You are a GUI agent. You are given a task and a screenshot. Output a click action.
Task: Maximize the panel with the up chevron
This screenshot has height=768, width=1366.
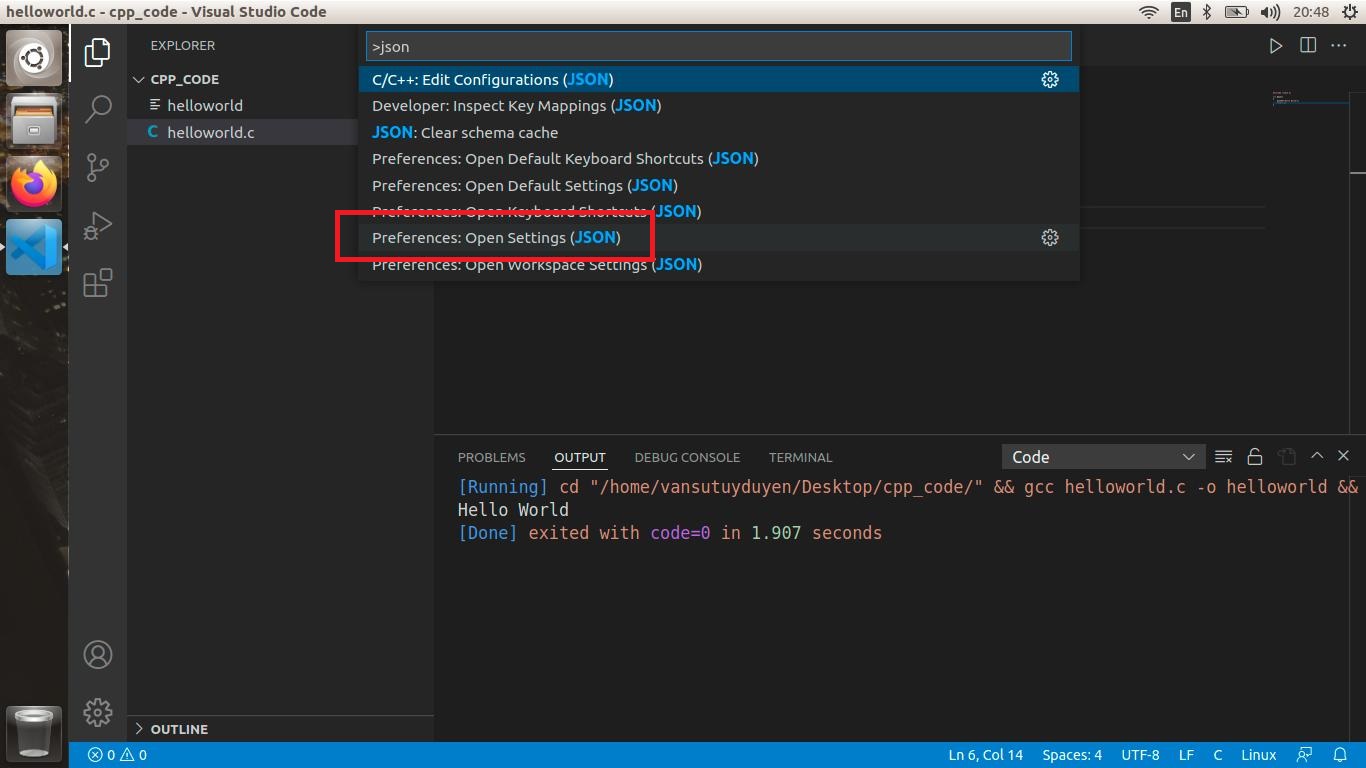pyautogui.click(x=1317, y=456)
